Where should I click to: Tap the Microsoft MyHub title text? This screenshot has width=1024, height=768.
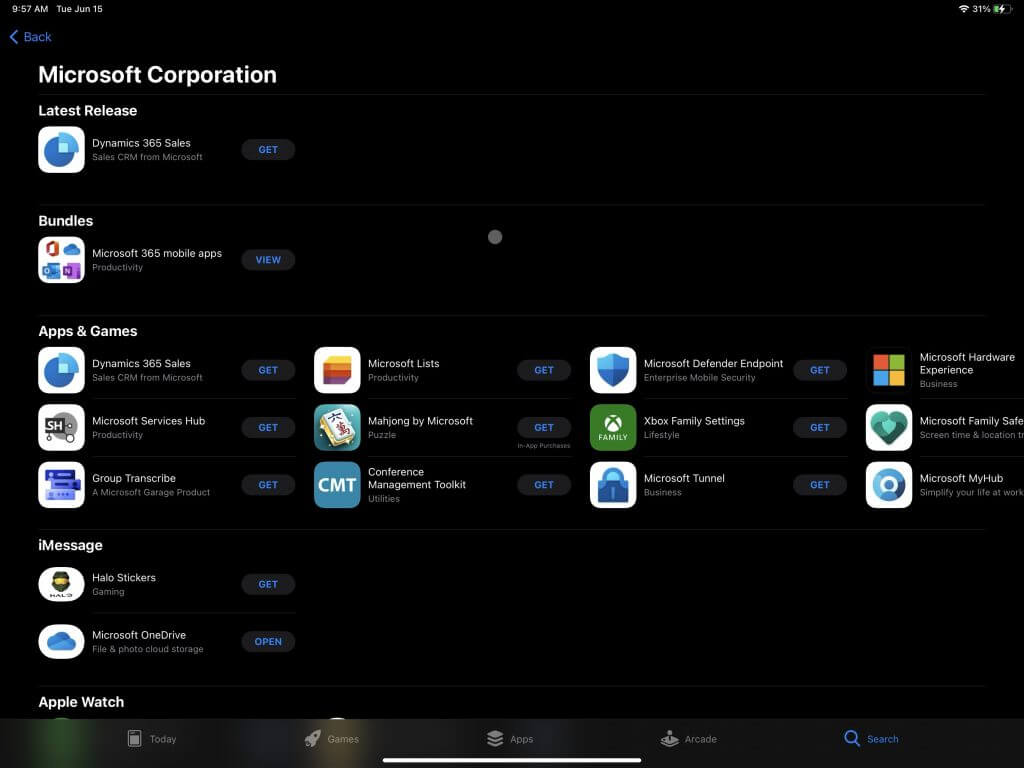tap(961, 479)
